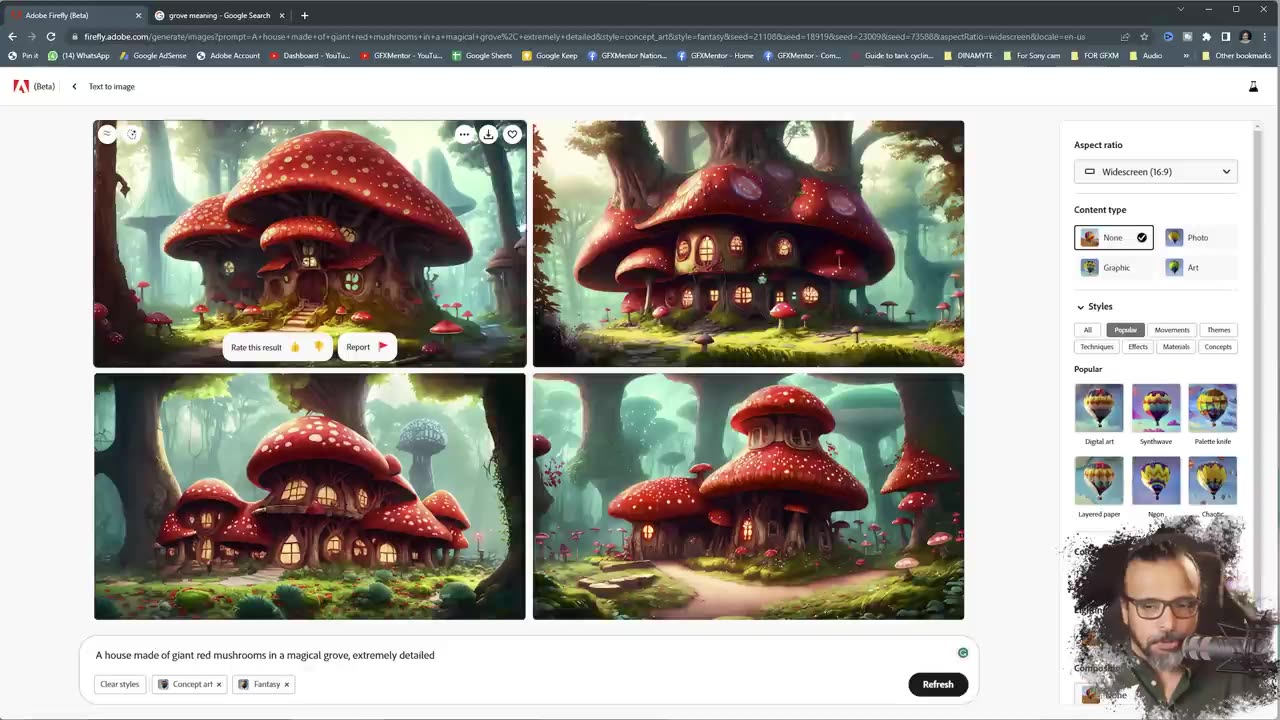Bookmark this page with the star icon
The image size is (1280, 720).
click(x=1144, y=37)
